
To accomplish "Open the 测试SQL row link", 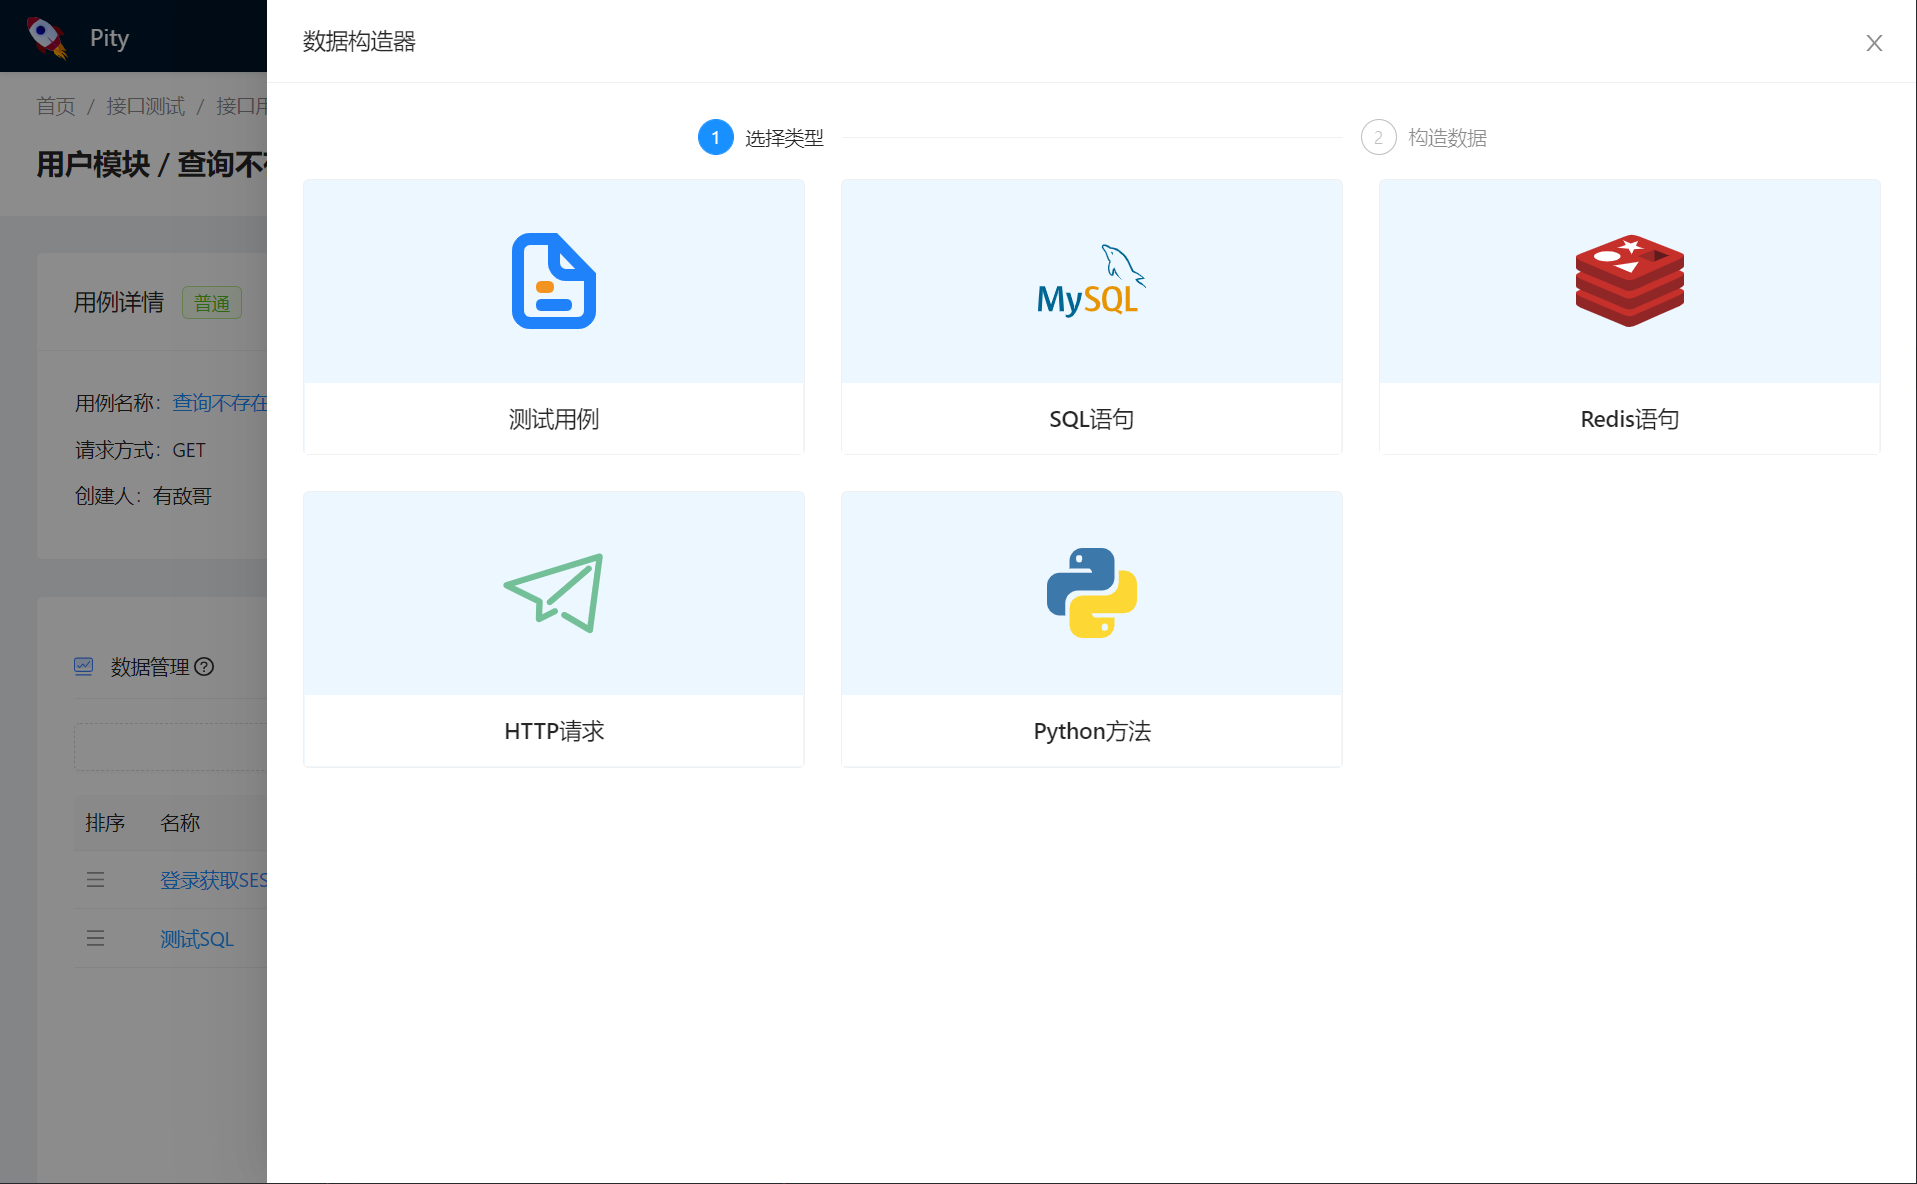I will pyautogui.click(x=197, y=939).
